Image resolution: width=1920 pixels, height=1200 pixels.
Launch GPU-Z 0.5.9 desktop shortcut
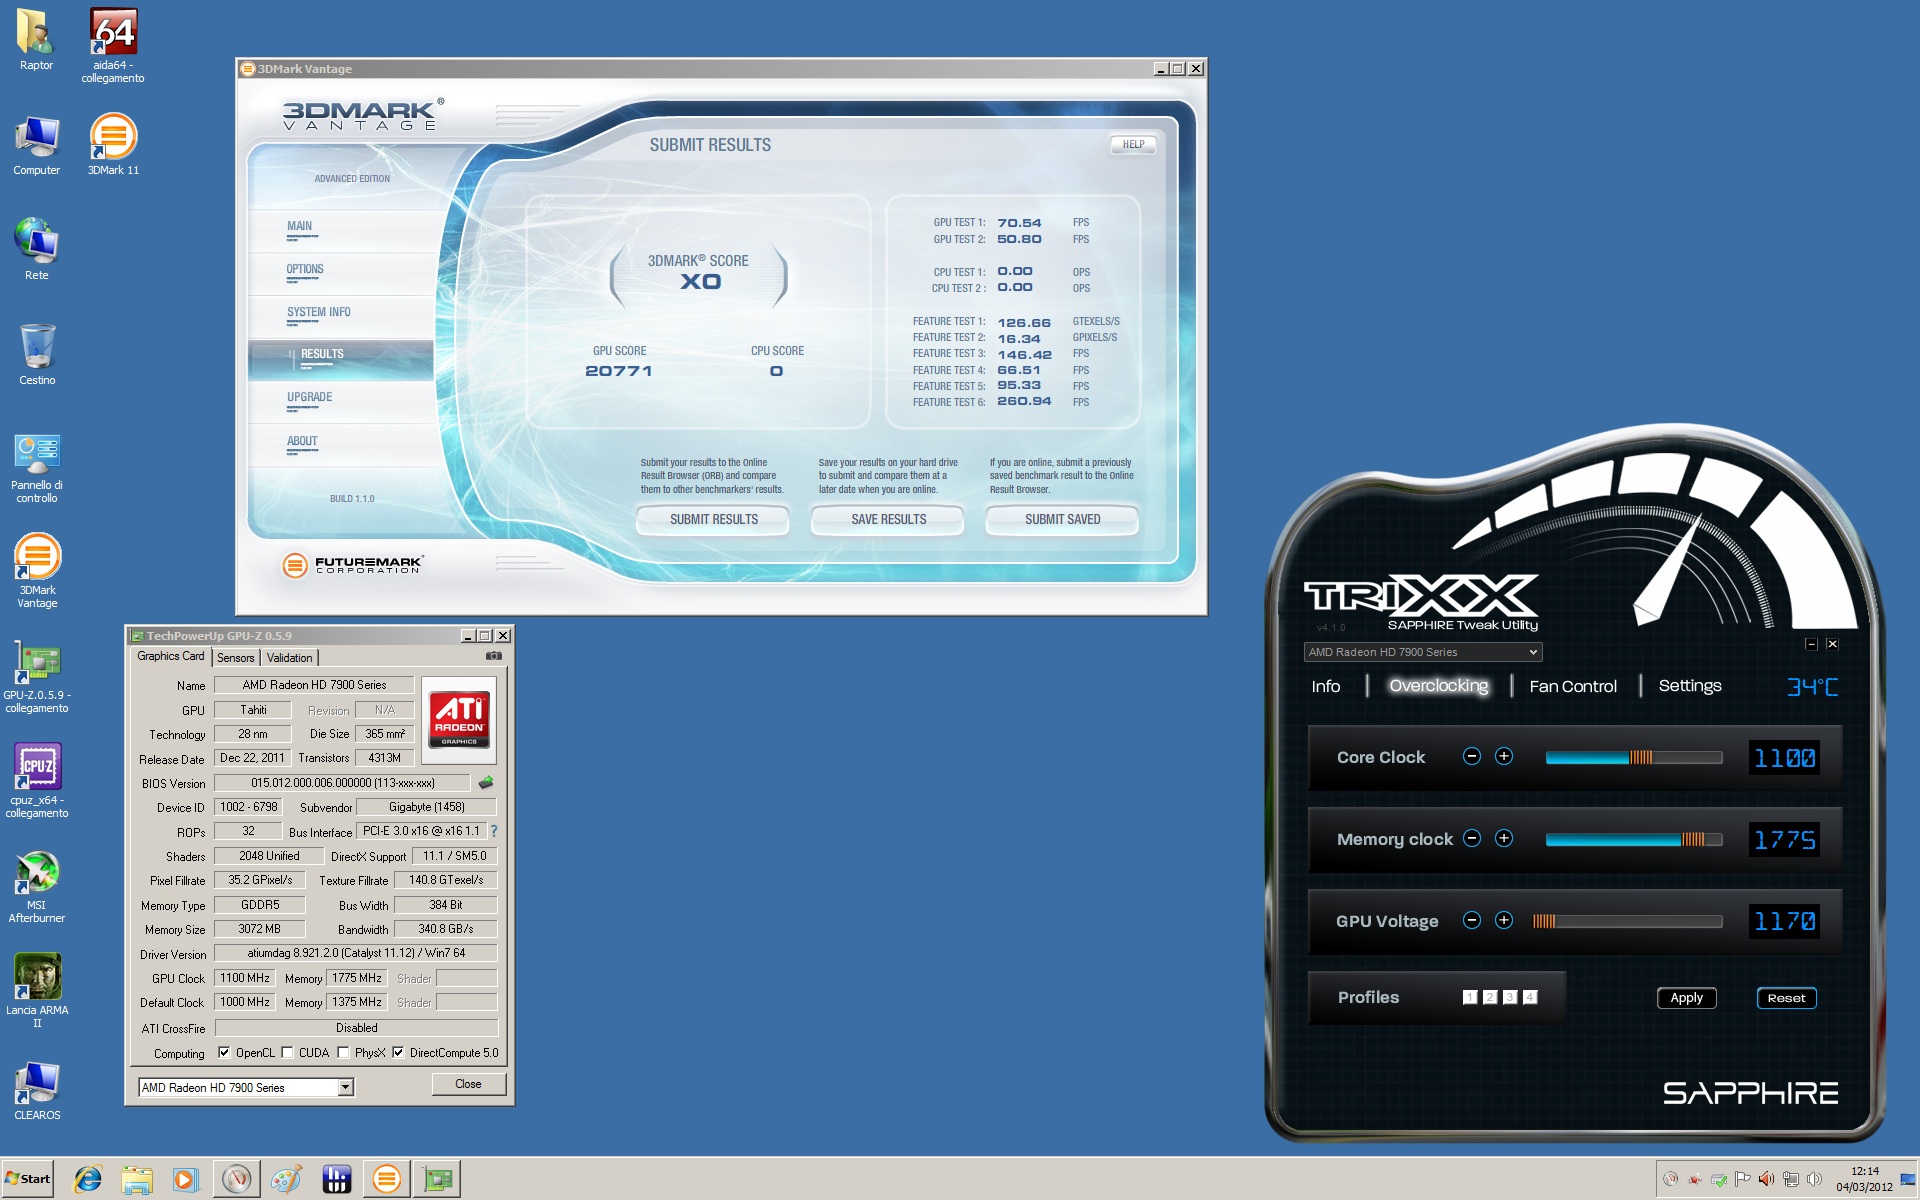(36, 677)
